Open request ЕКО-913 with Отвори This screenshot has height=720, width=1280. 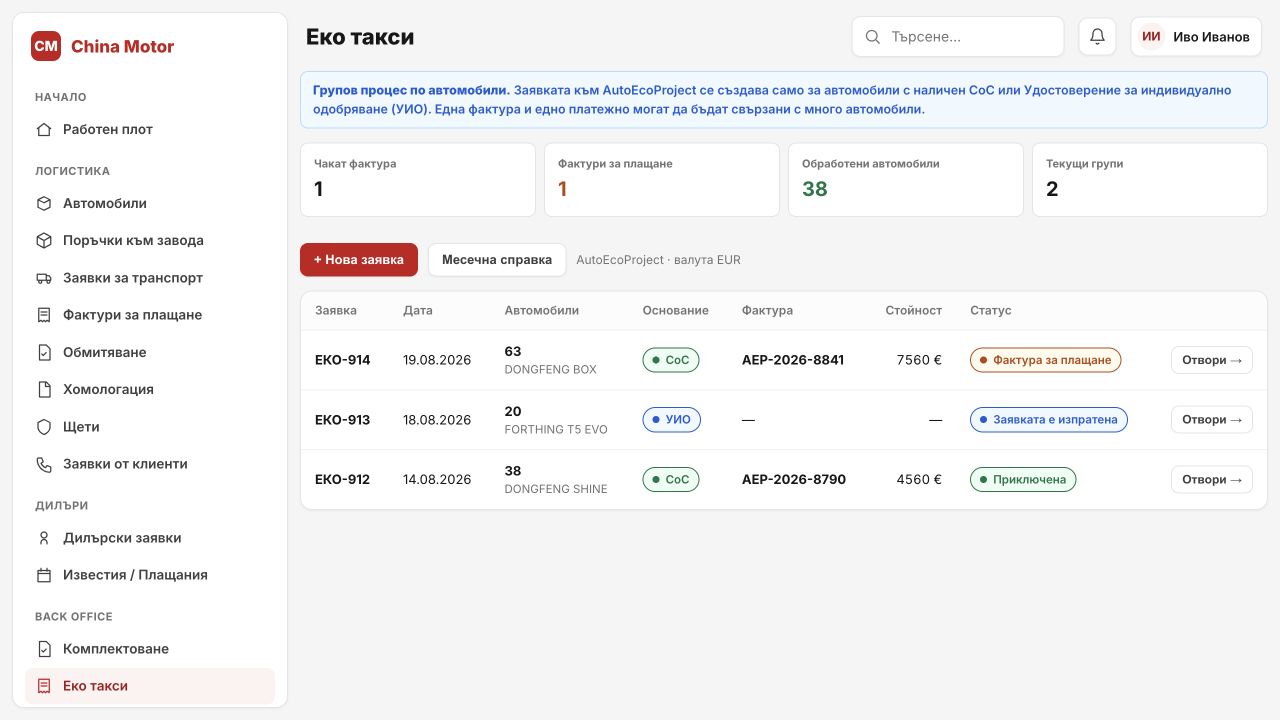(x=1211, y=420)
